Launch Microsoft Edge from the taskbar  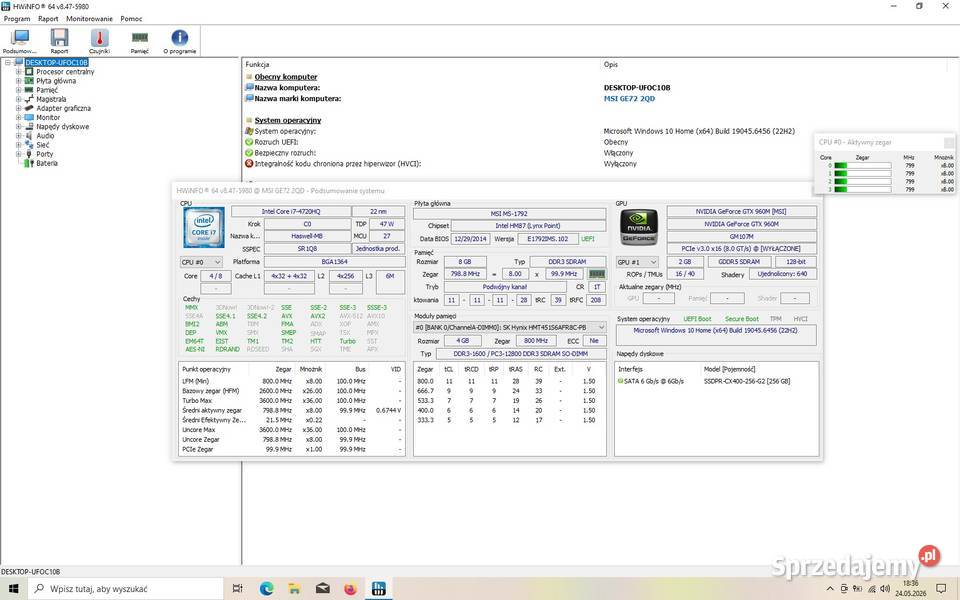[x=266, y=588]
